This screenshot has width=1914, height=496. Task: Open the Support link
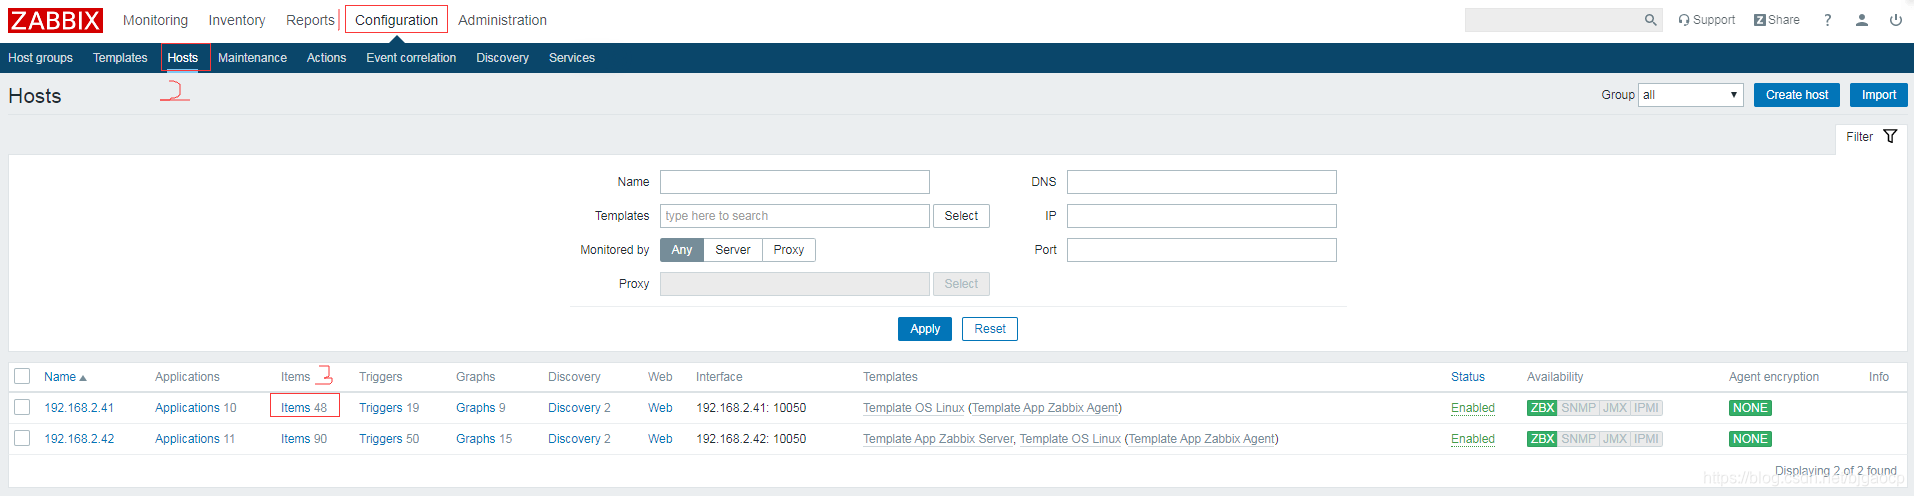pos(1706,20)
